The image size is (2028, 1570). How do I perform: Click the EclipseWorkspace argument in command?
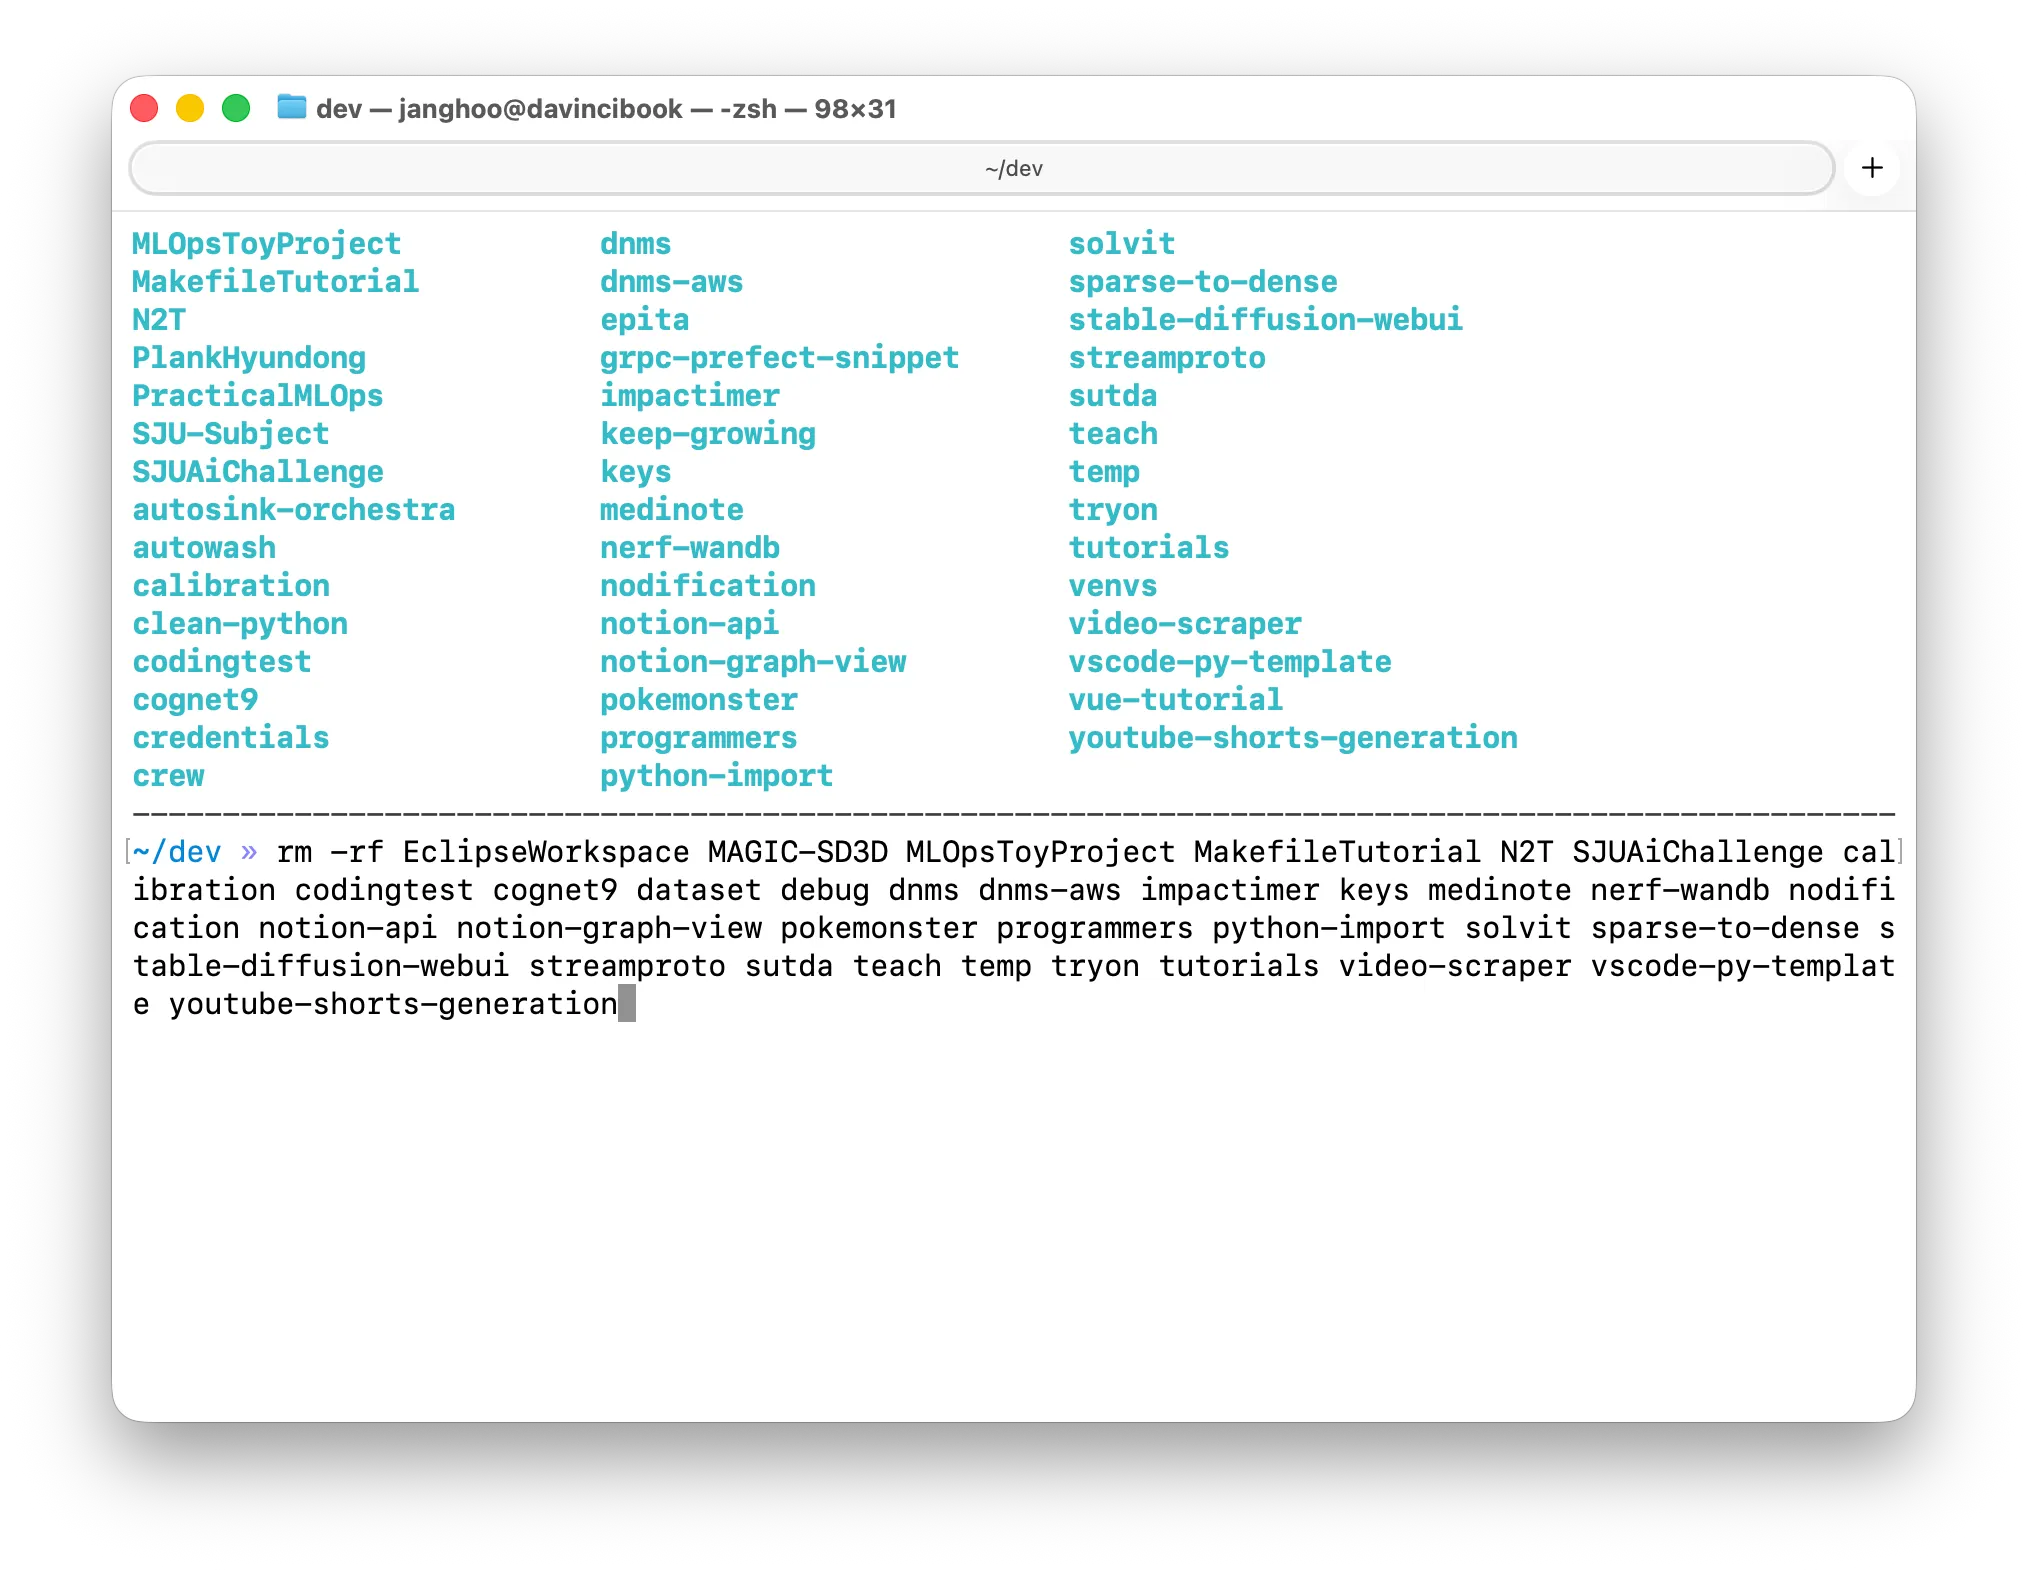pyautogui.click(x=546, y=852)
